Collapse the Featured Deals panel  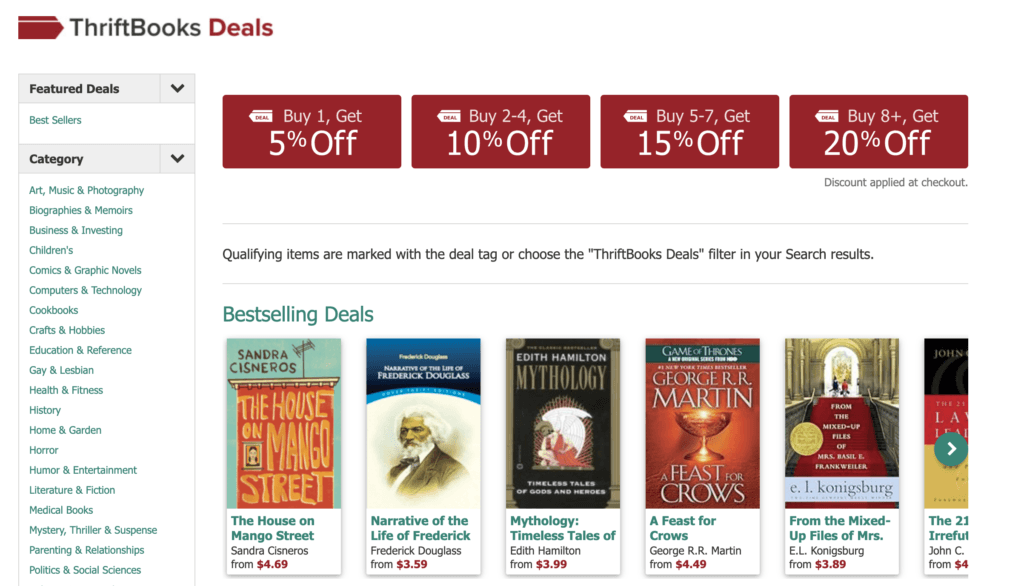(x=177, y=88)
